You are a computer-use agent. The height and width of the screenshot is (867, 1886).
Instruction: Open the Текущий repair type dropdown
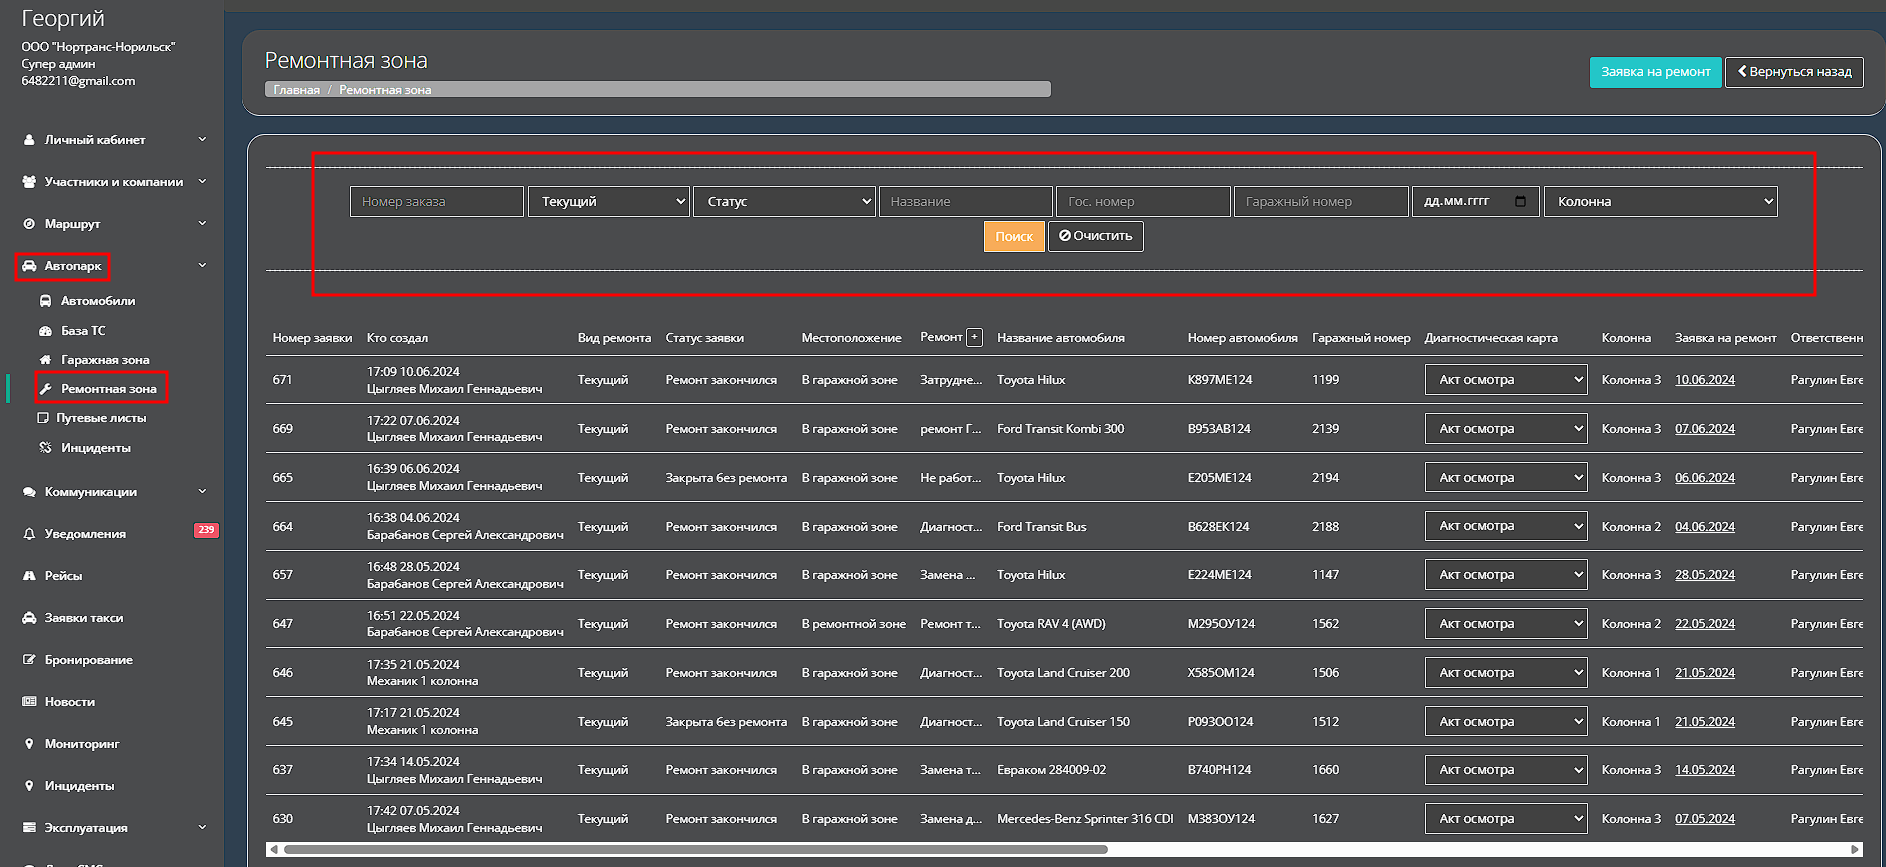(609, 201)
